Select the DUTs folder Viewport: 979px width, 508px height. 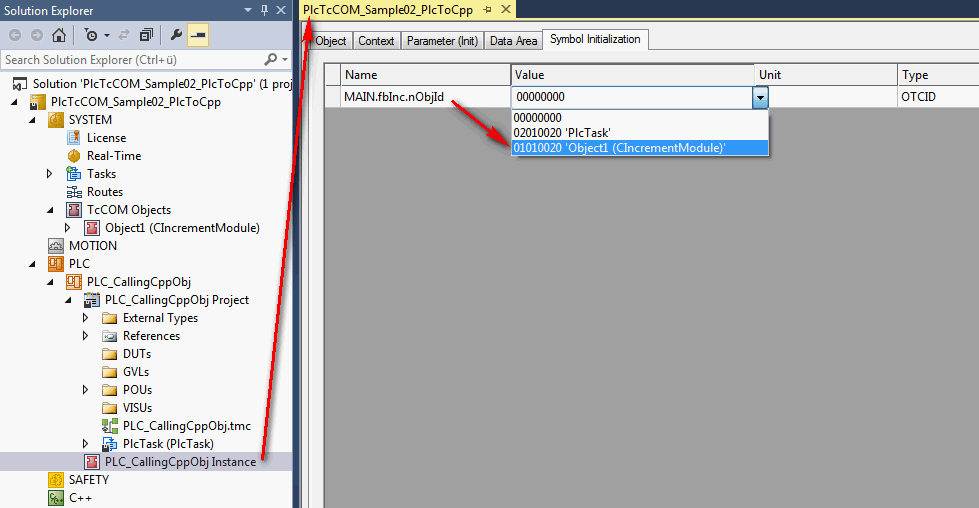click(127, 354)
